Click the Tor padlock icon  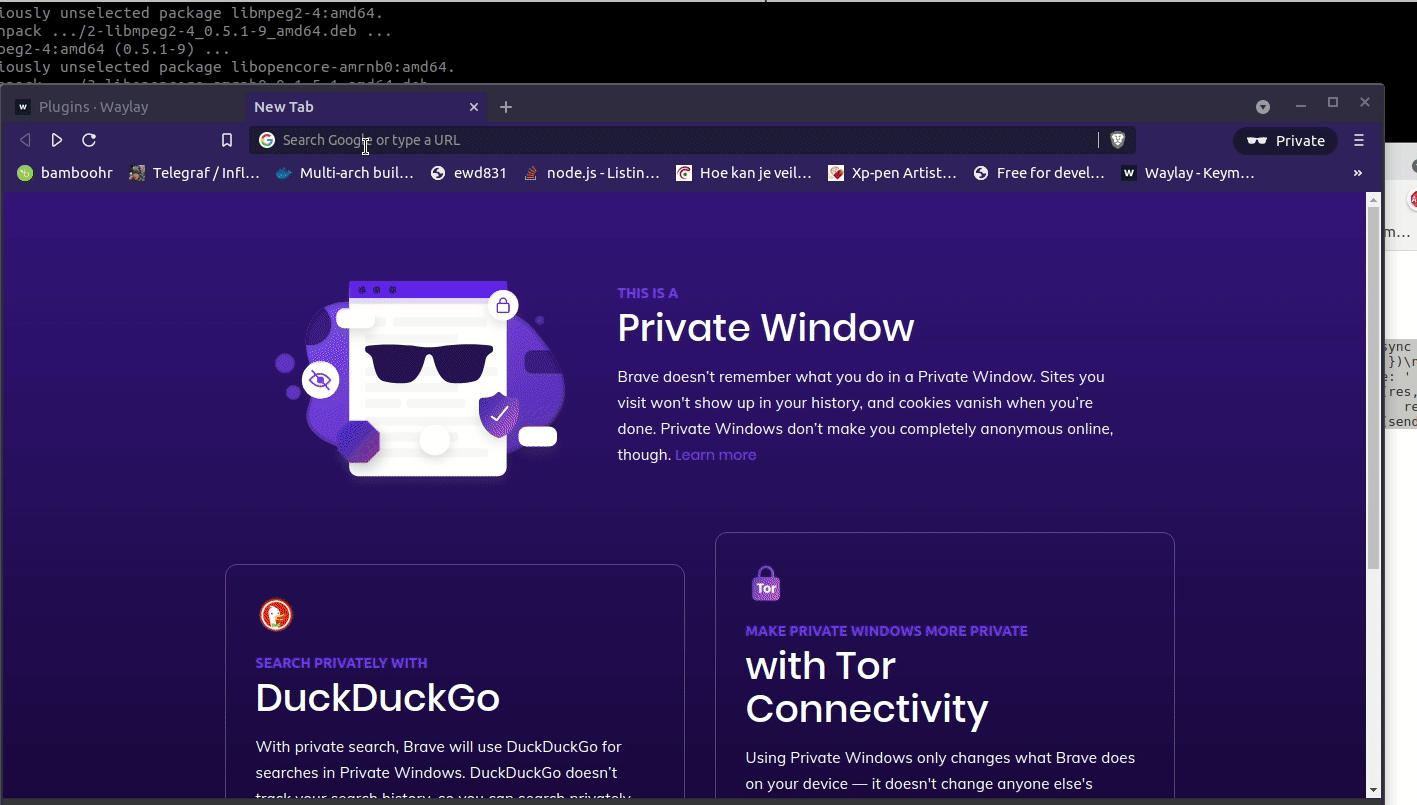[x=766, y=584]
